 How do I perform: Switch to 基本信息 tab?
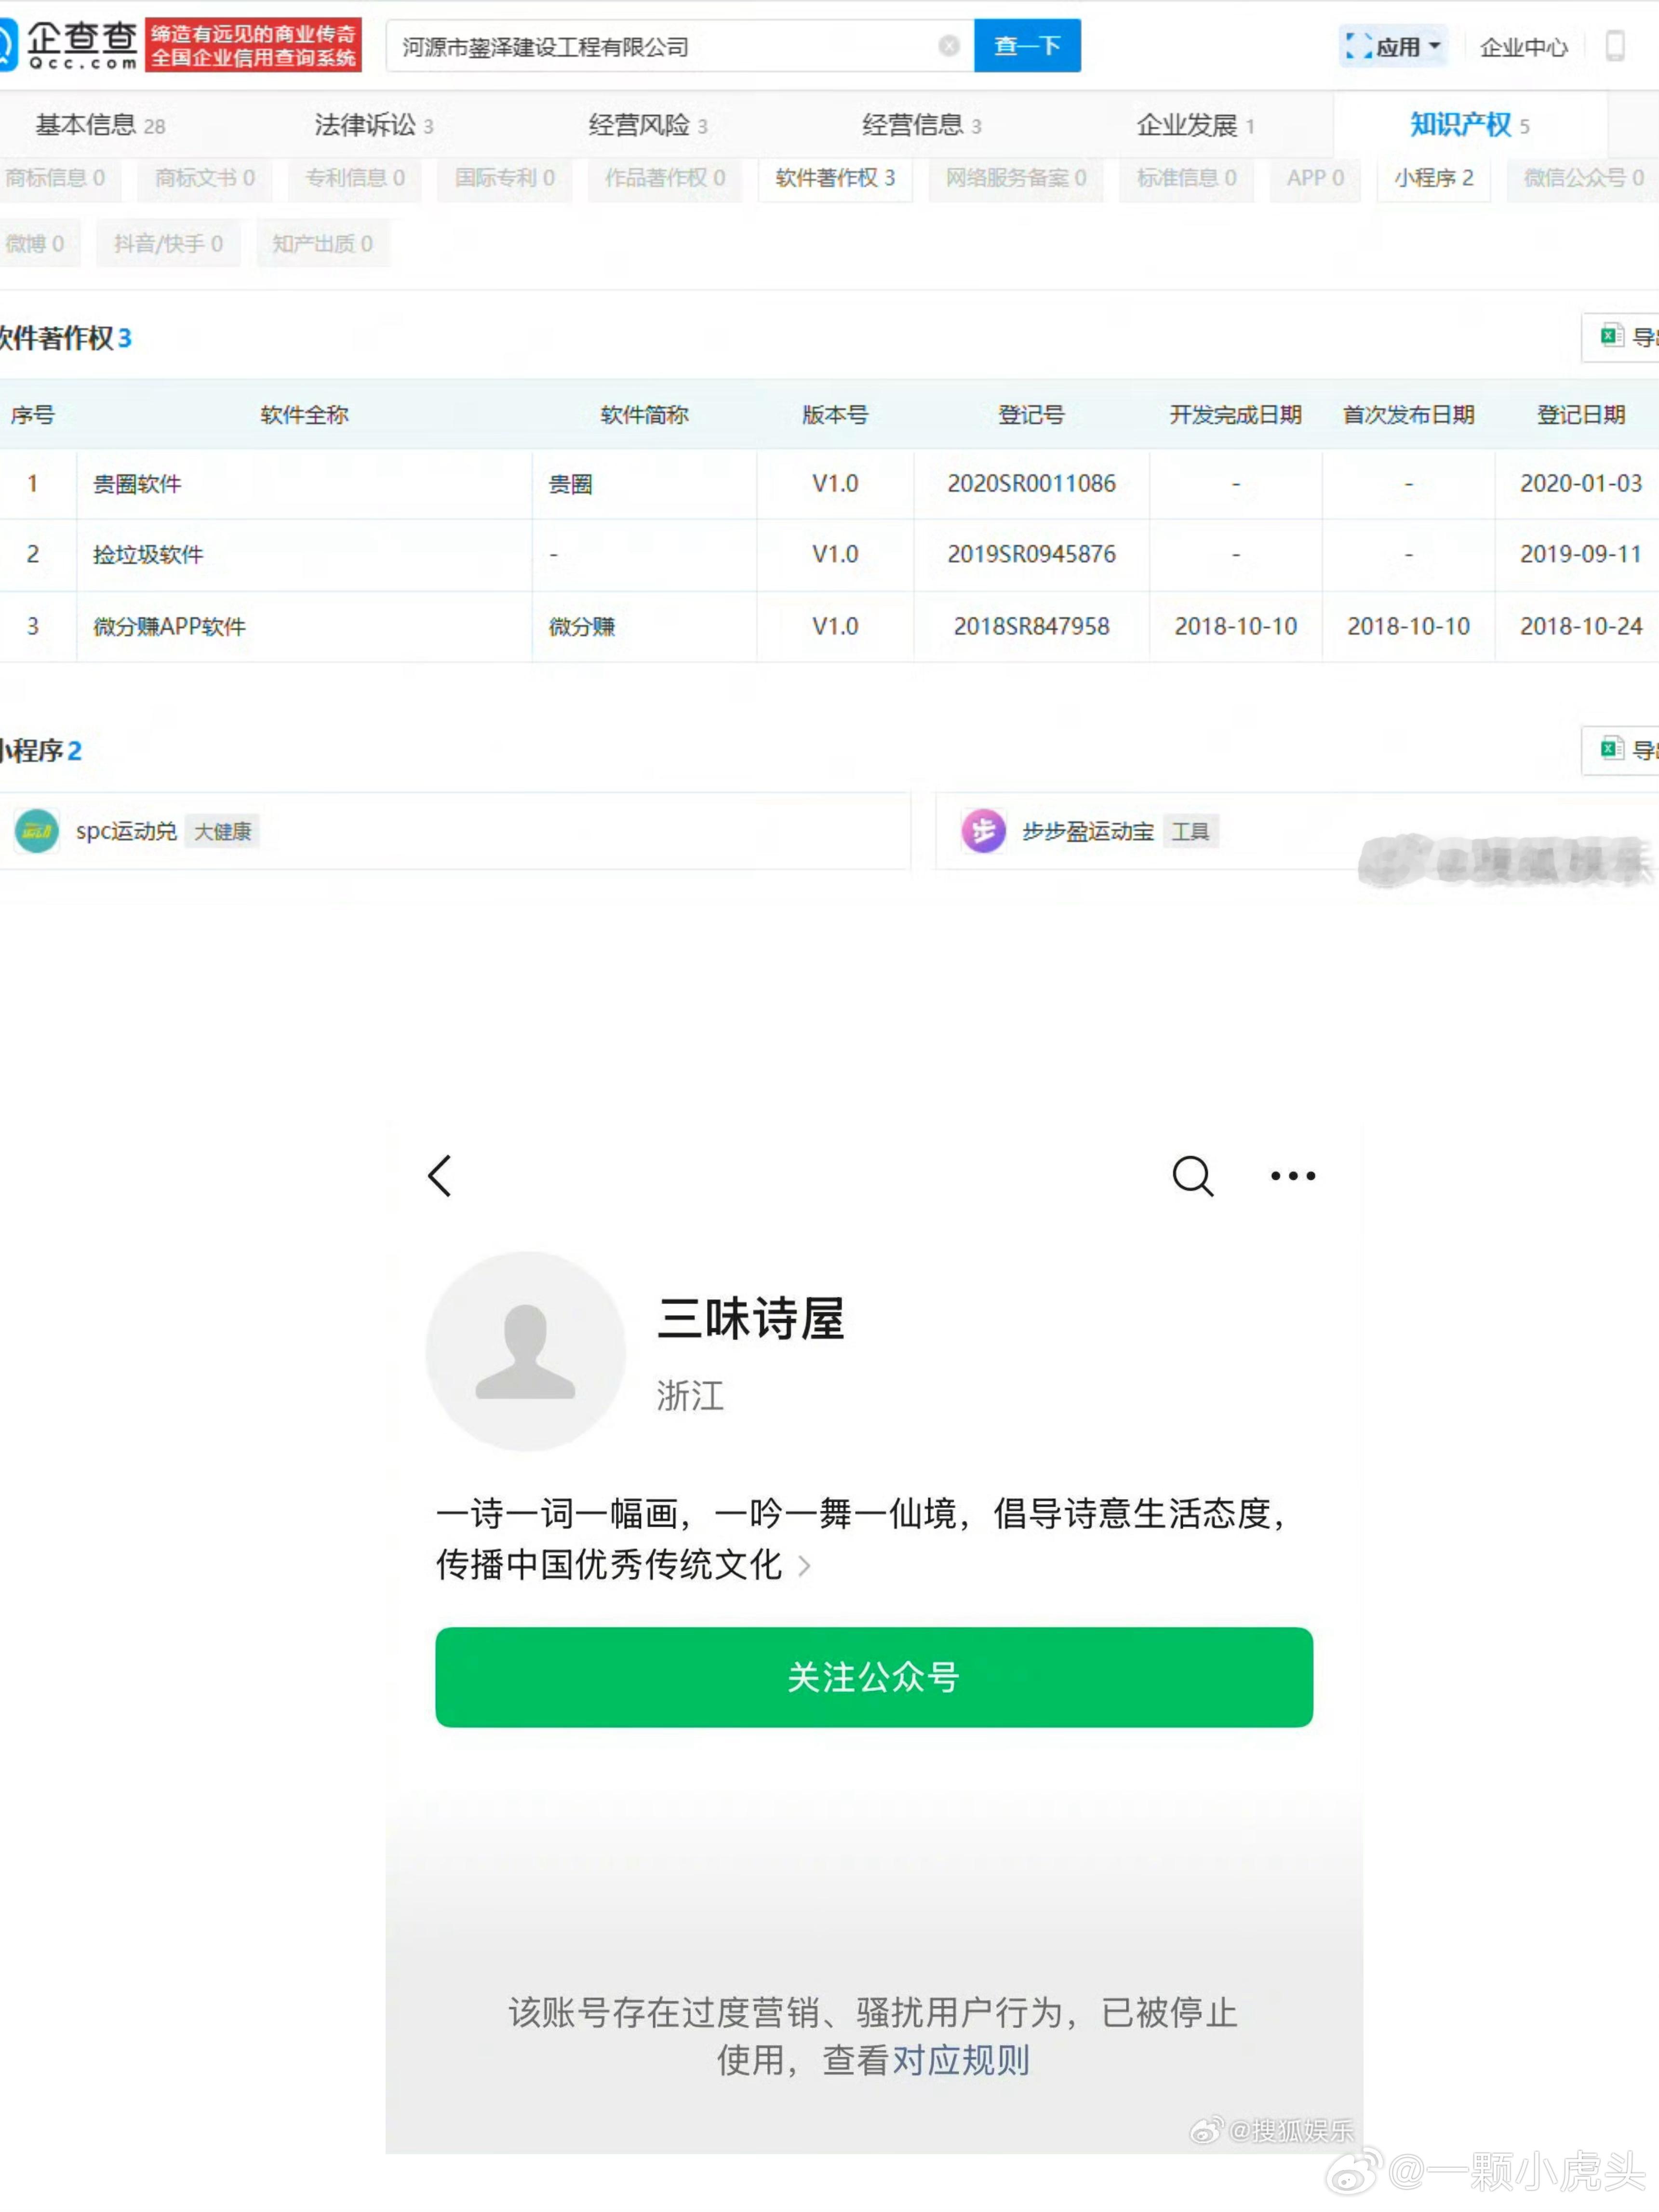click(x=100, y=125)
